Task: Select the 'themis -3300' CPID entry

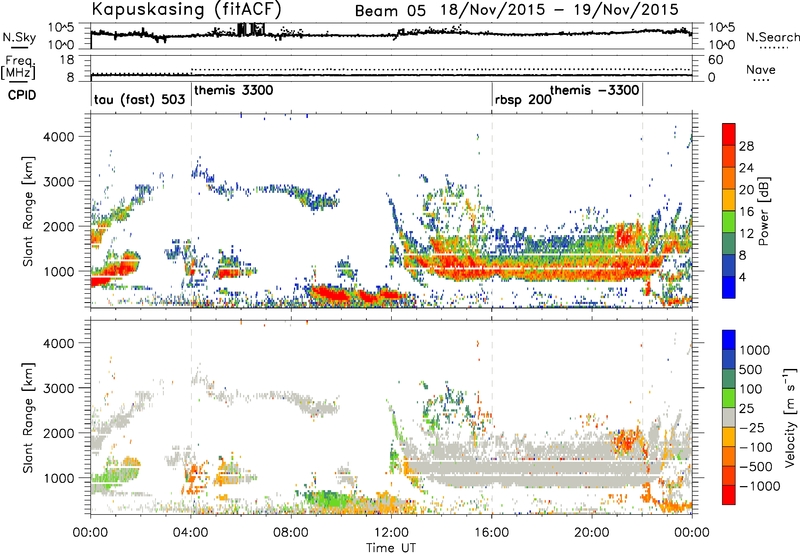Action: [594, 90]
